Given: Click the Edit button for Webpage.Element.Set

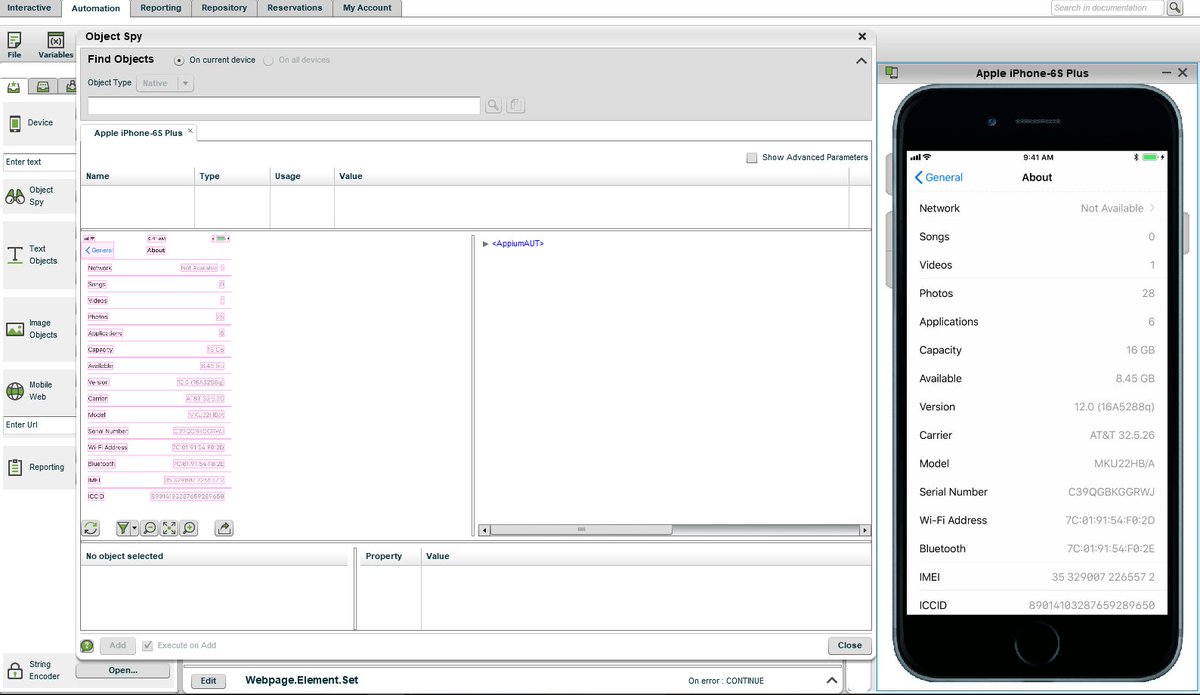Looking at the screenshot, I should point(208,681).
